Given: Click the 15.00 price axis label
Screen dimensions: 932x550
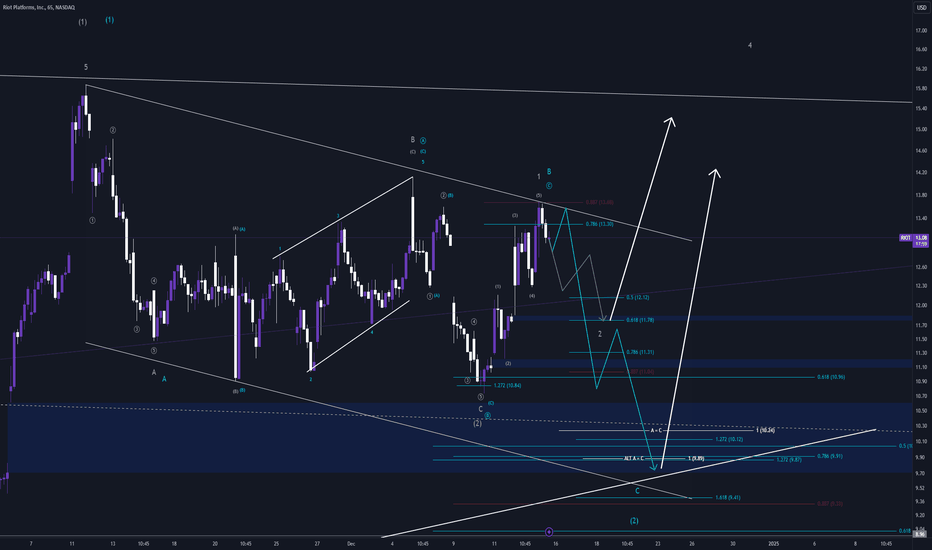Looking at the screenshot, I should tap(921, 129).
